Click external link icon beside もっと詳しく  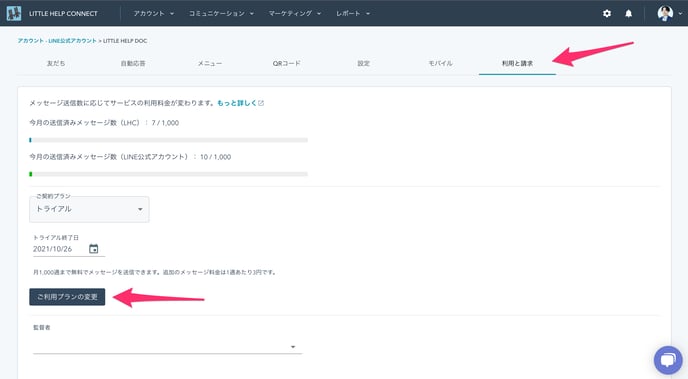[261, 103]
